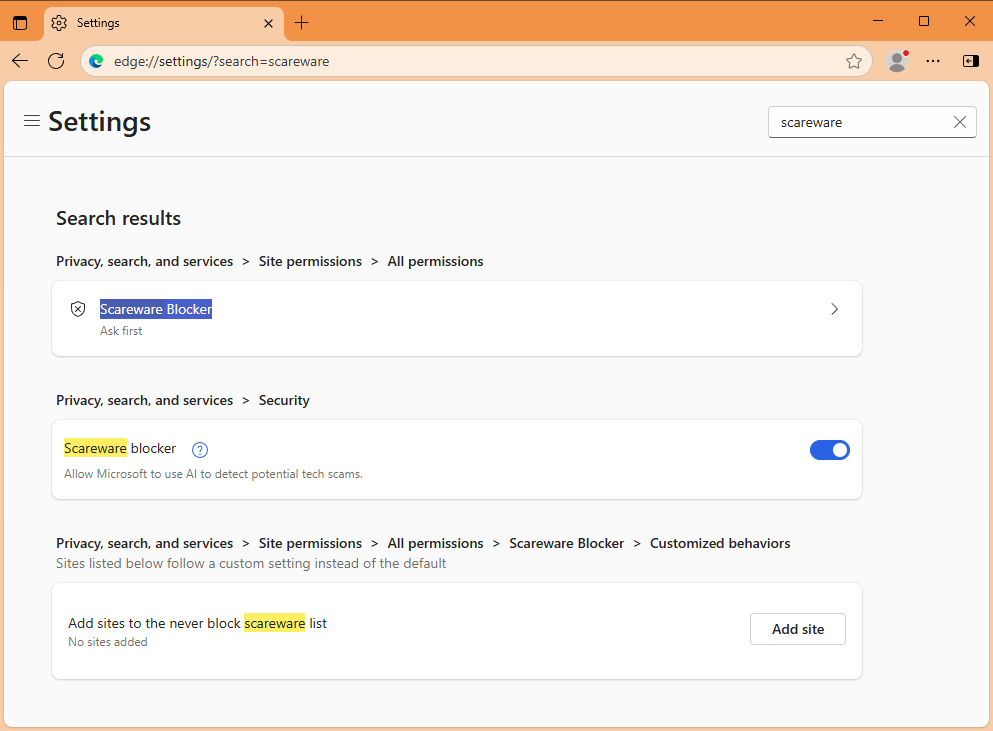Click the address bar URL field
Viewport: 993px width, 731px height.
[470, 61]
